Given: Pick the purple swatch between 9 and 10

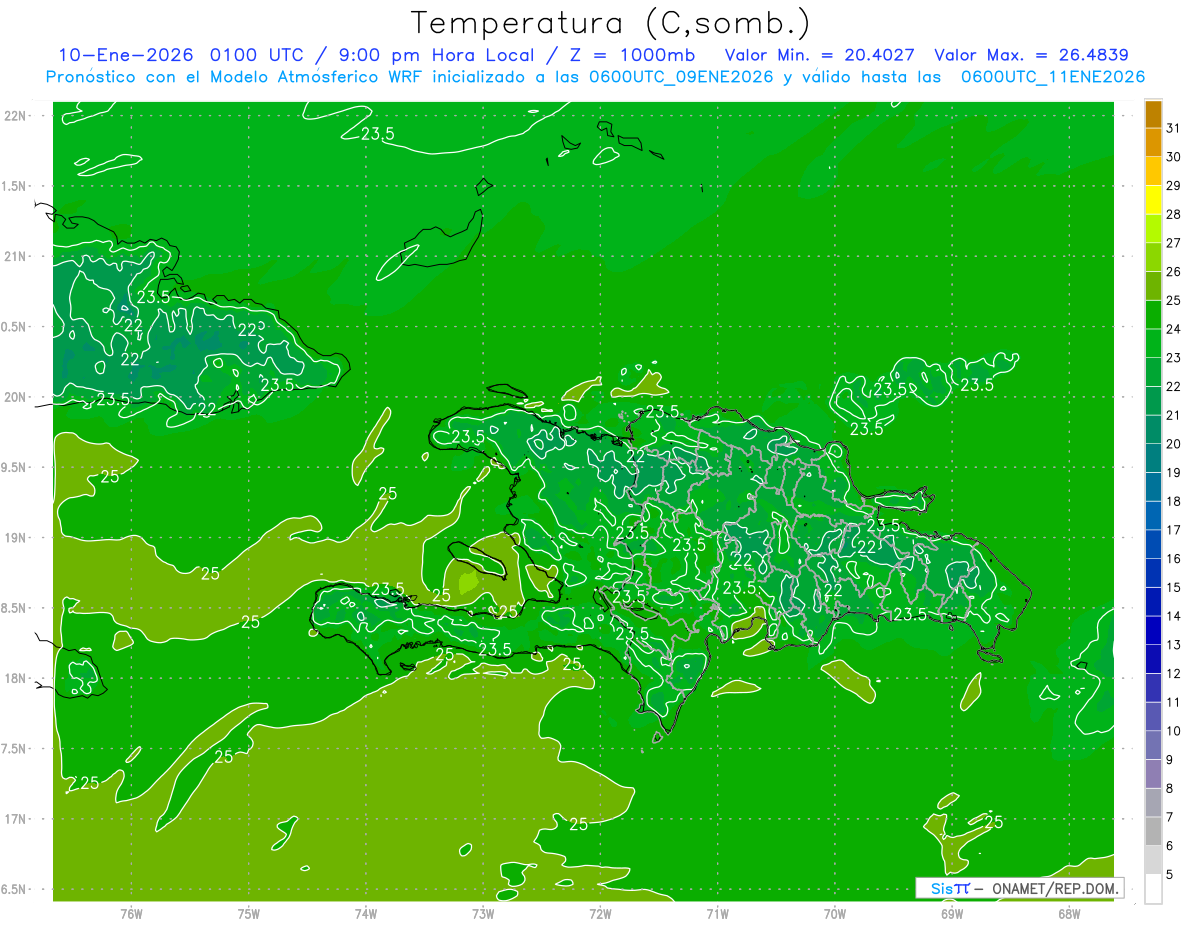Looking at the screenshot, I should 1153,745.
